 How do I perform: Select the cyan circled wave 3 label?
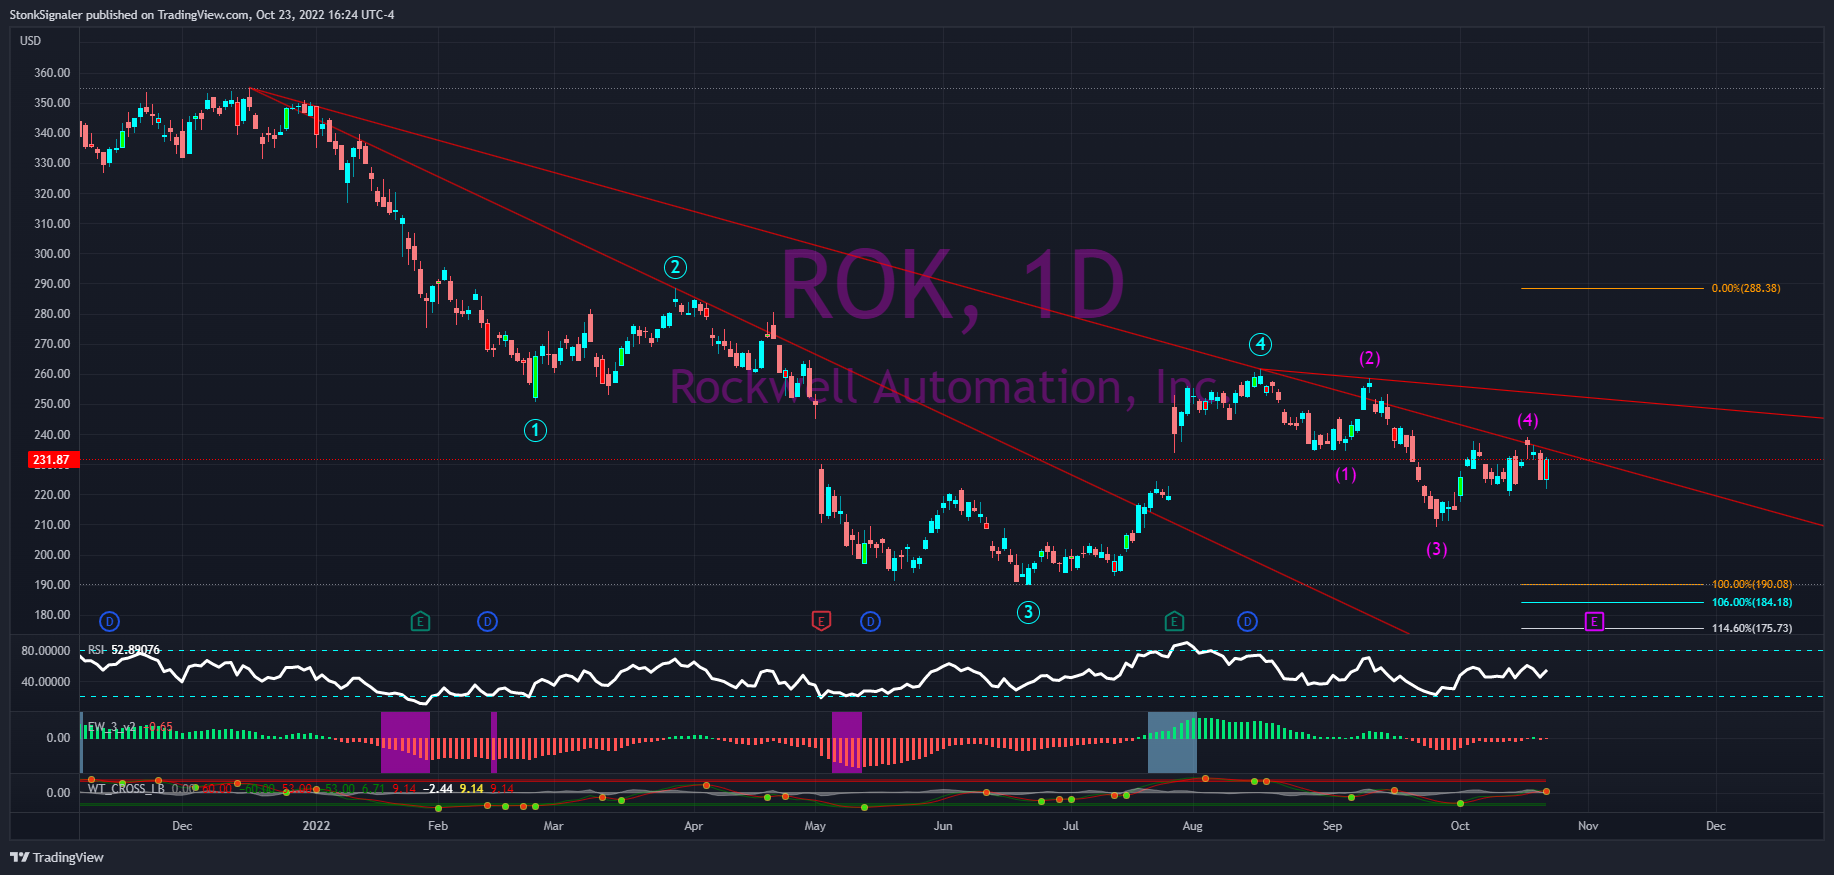[1028, 612]
